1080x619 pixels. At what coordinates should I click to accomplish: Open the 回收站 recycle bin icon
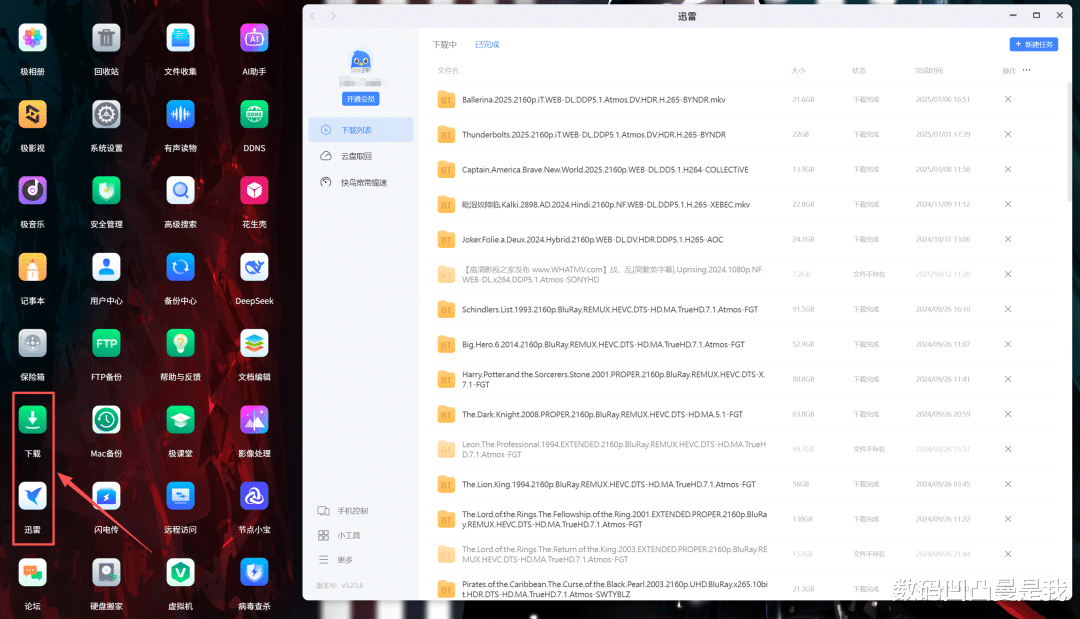point(106,38)
